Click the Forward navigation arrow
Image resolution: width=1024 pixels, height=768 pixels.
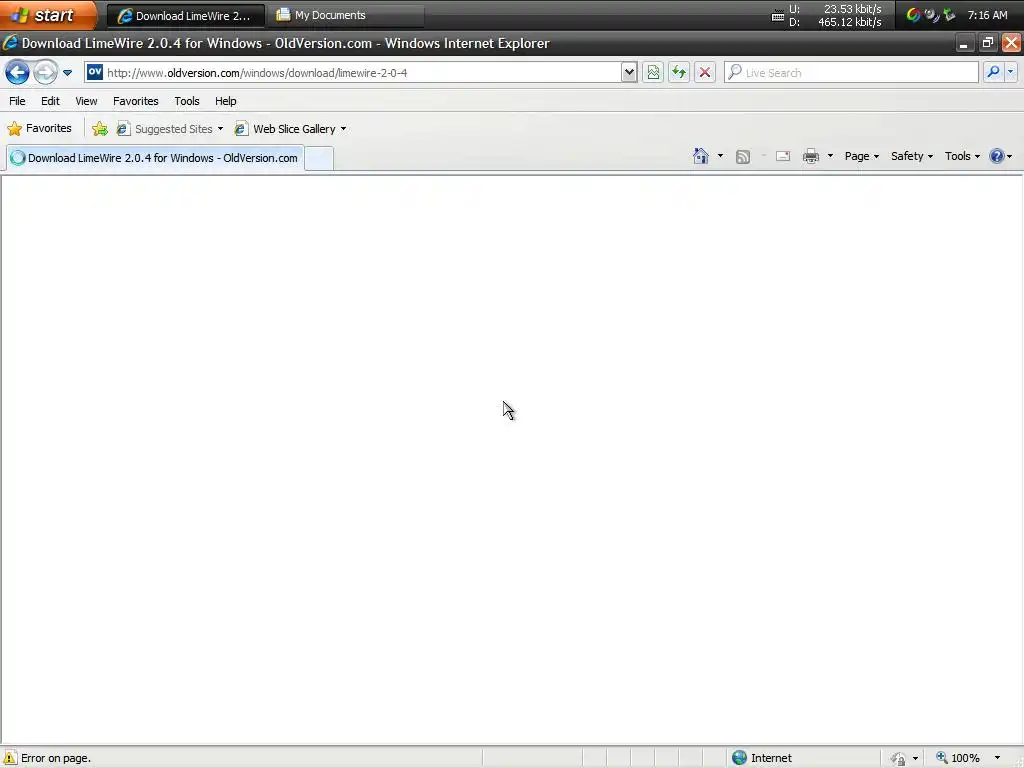click(45, 72)
